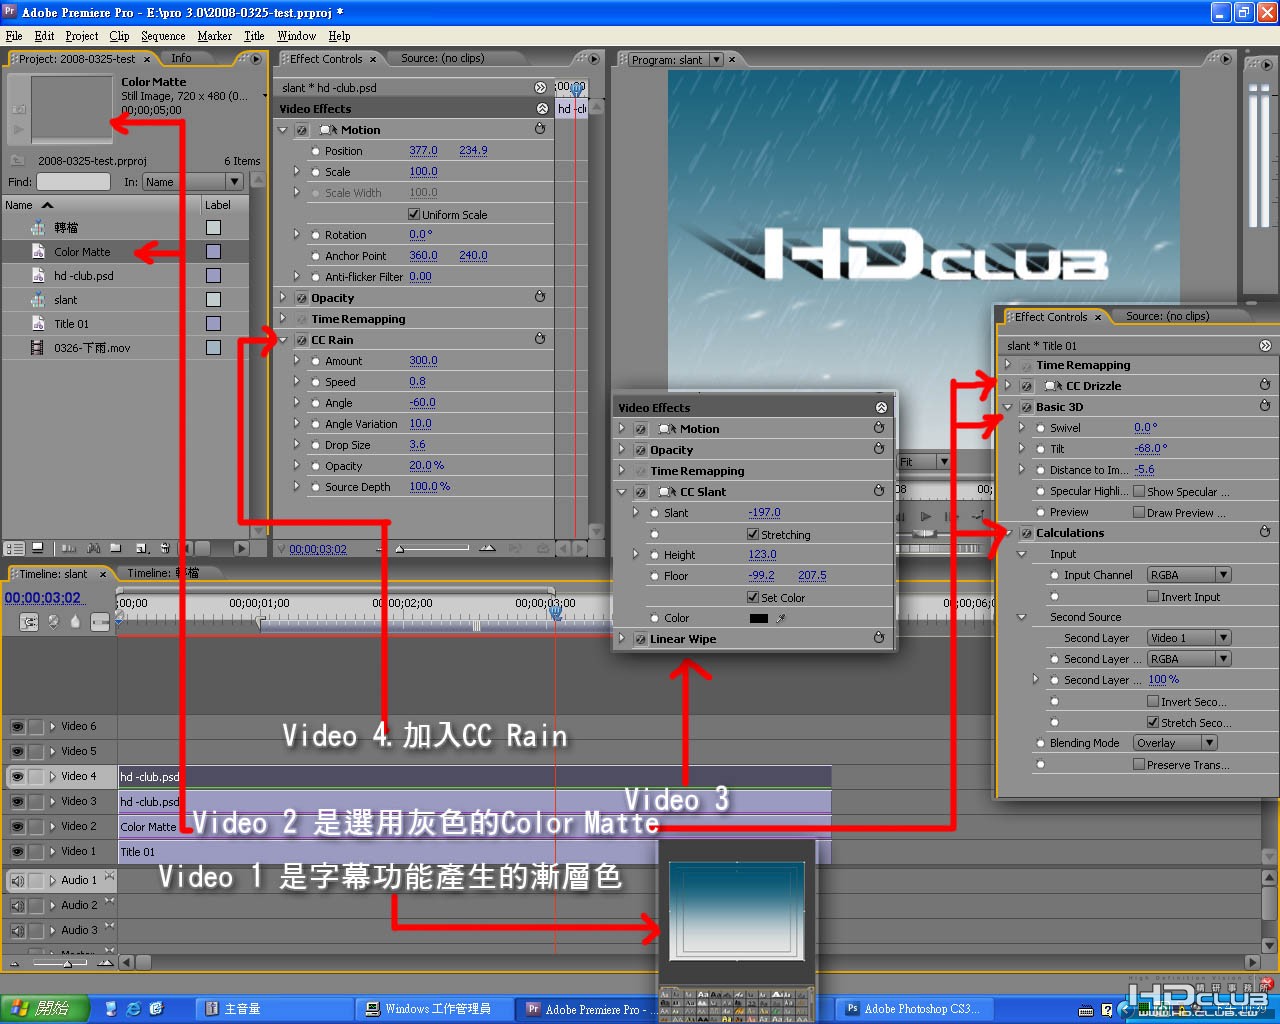Open the Sequence menu
Screen dimensions: 1280x1024
click(163, 36)
